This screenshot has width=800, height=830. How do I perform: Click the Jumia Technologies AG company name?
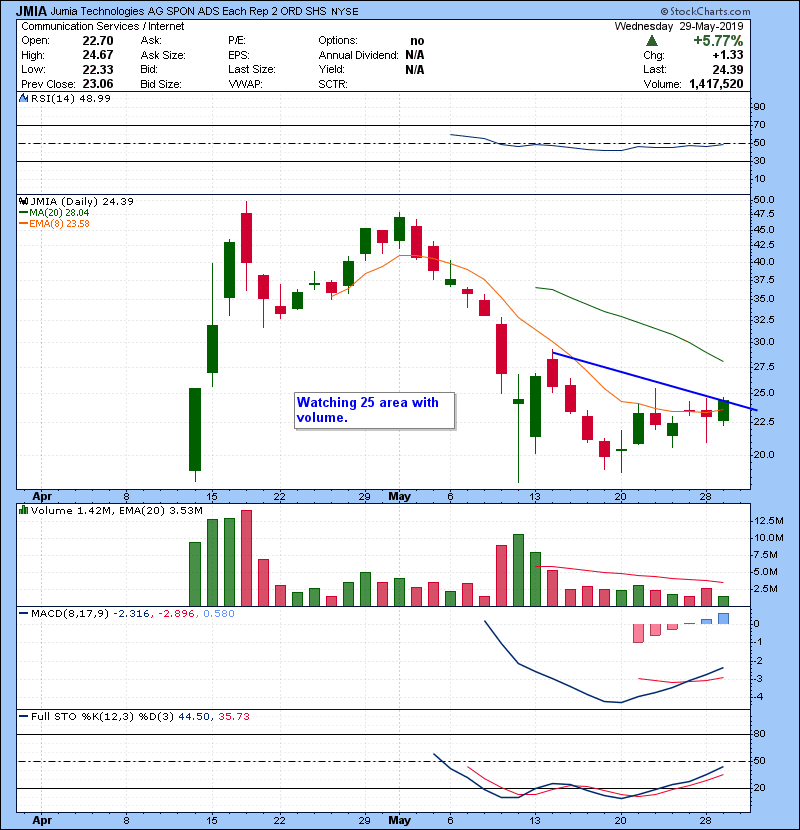coord(189,11)
